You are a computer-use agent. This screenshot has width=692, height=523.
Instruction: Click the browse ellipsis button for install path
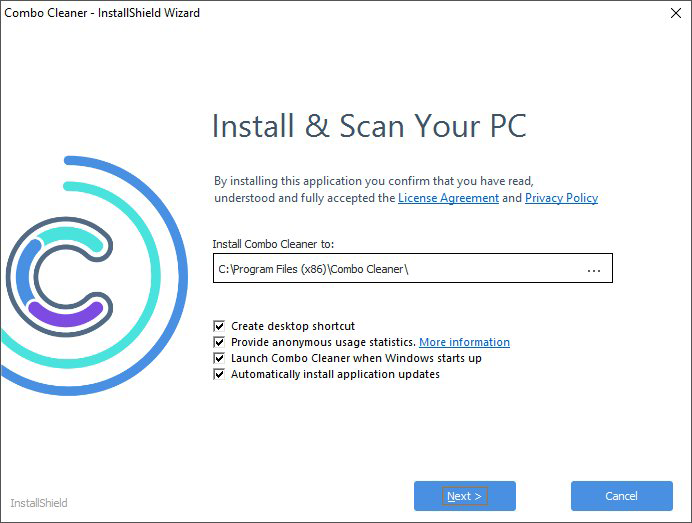tap(594, 270)
